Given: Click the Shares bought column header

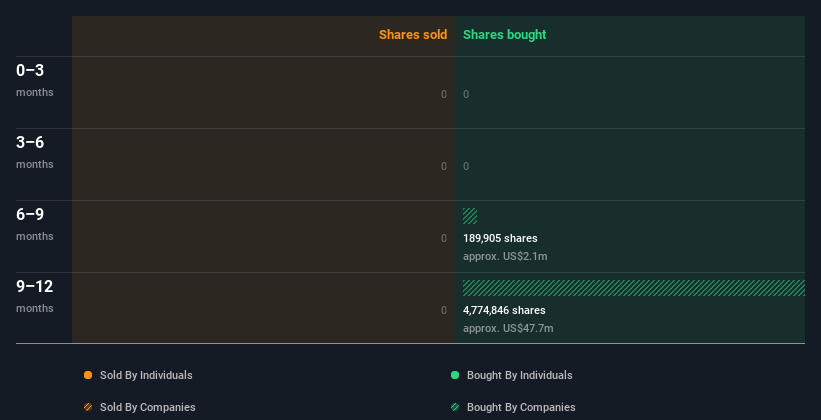Looking at the screenshot, I should click(504, 35).
